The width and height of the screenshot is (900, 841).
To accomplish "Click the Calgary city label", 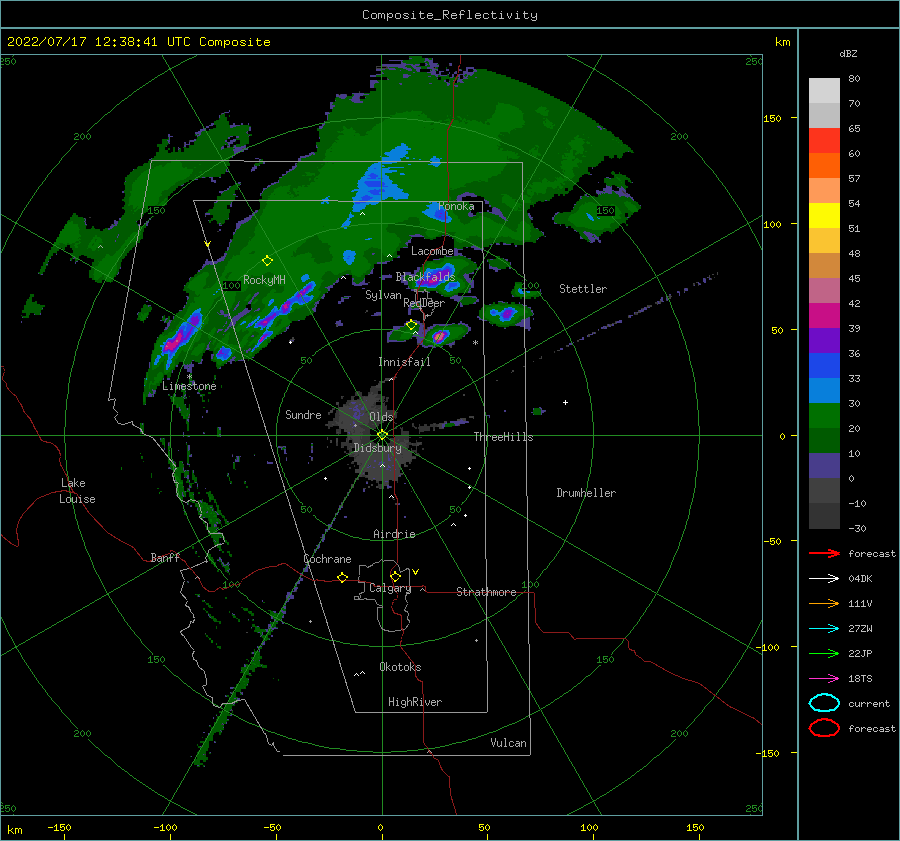I will tap(390, 588).
